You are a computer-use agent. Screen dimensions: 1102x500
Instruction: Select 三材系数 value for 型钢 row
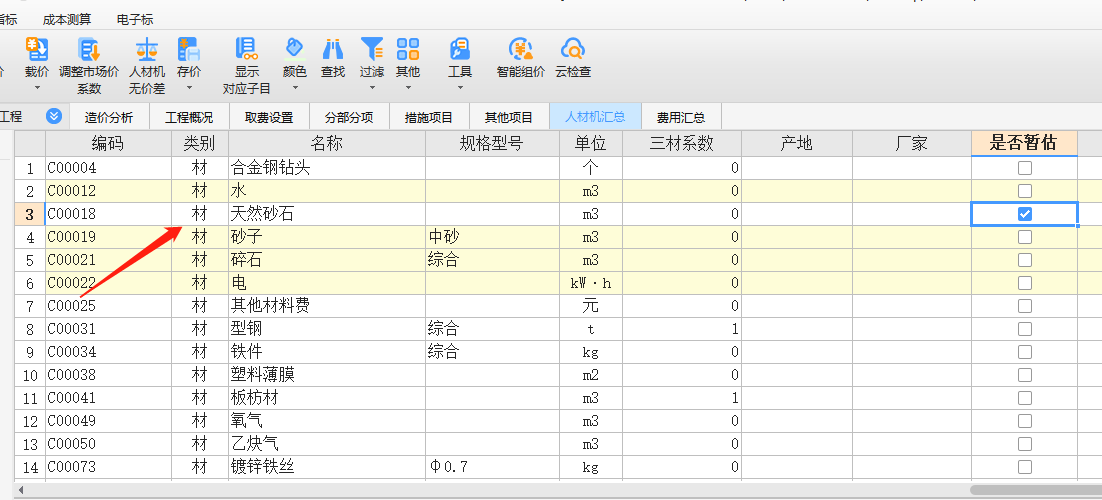(682, 328)
